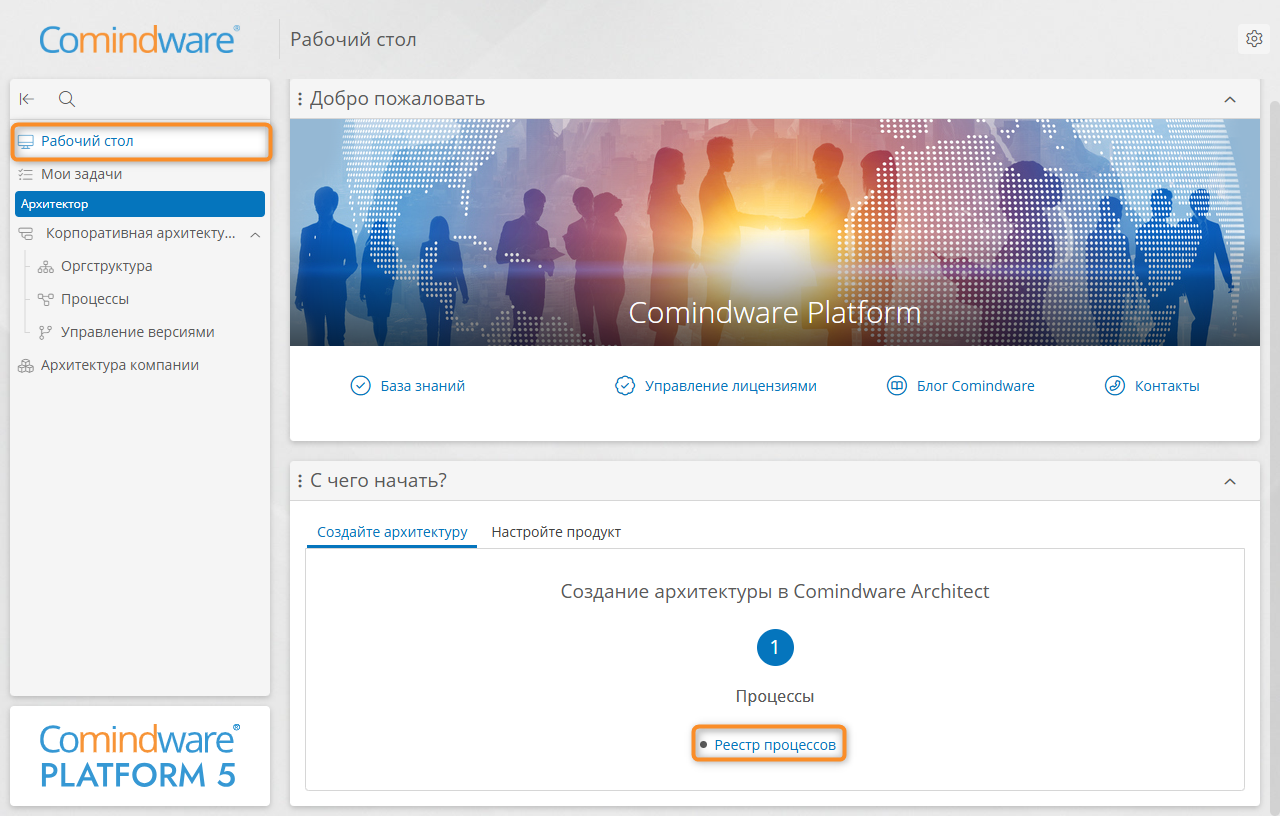
Task: Click the Оргструктура hierarchy icon
Action: (45, 267)
